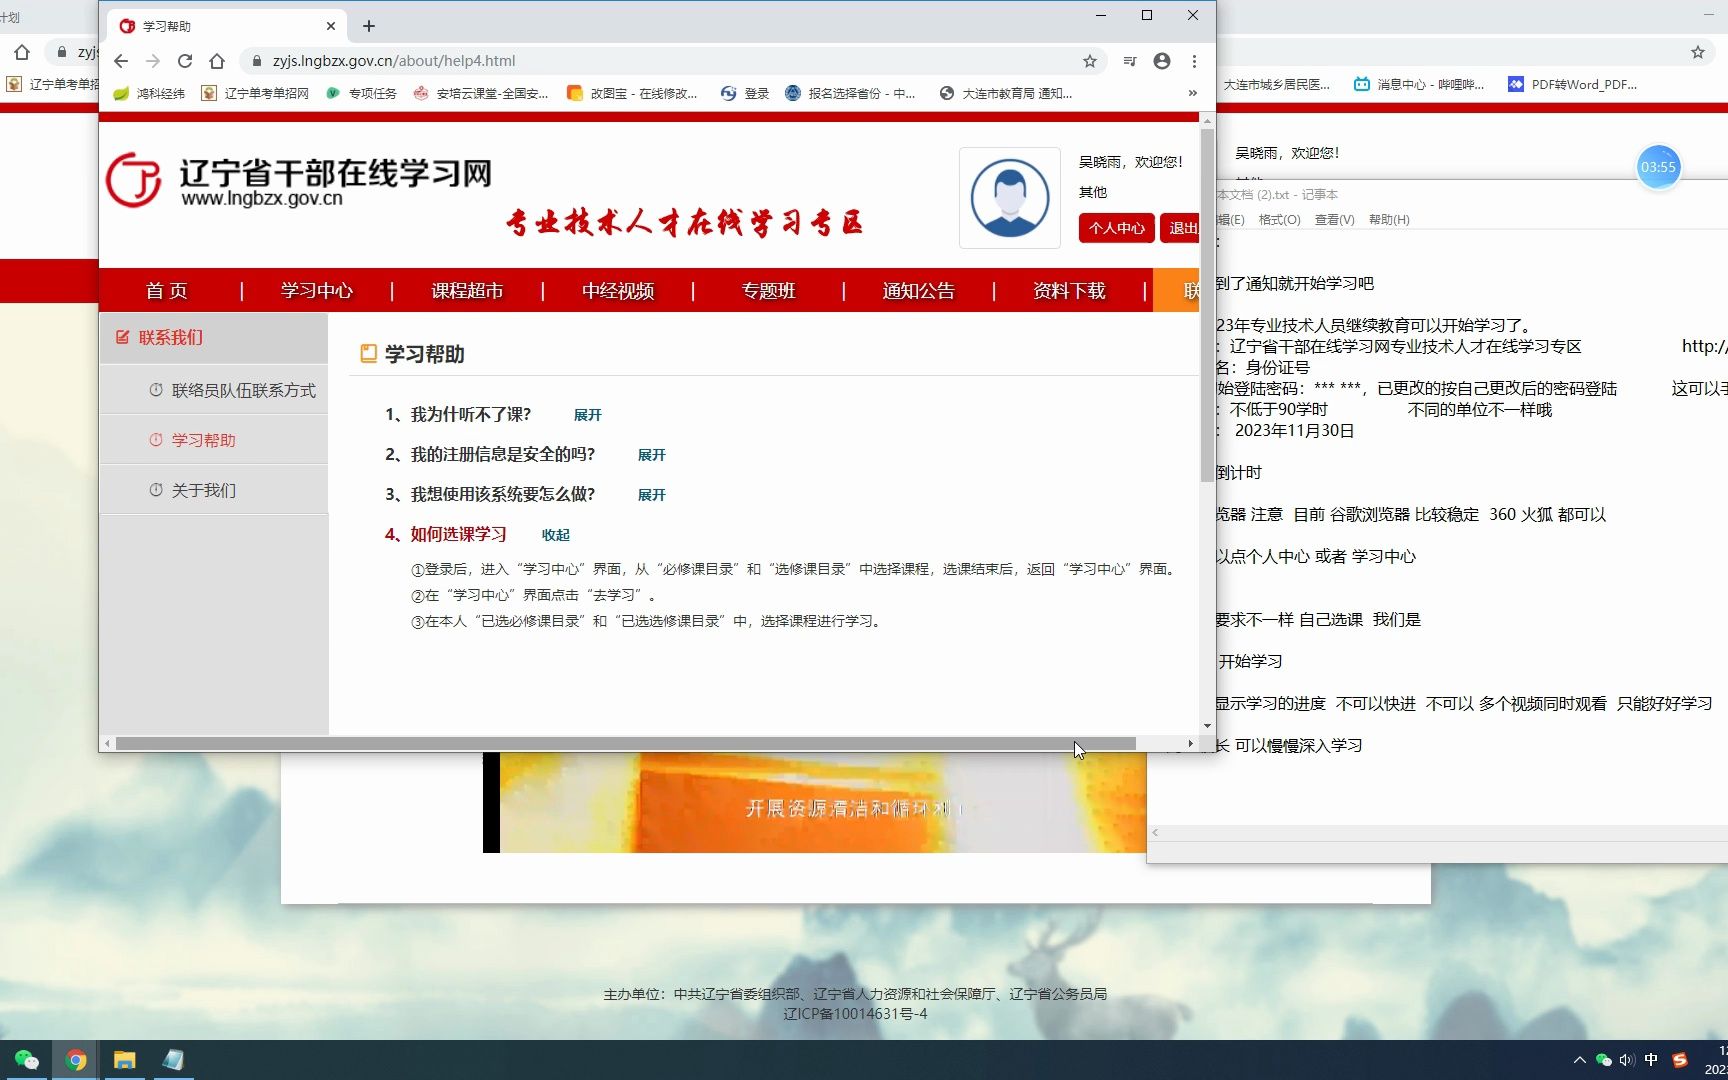1728x1080 pixels.
Task: Click the home icon in front Chrome window
Action: coord(217,61)
